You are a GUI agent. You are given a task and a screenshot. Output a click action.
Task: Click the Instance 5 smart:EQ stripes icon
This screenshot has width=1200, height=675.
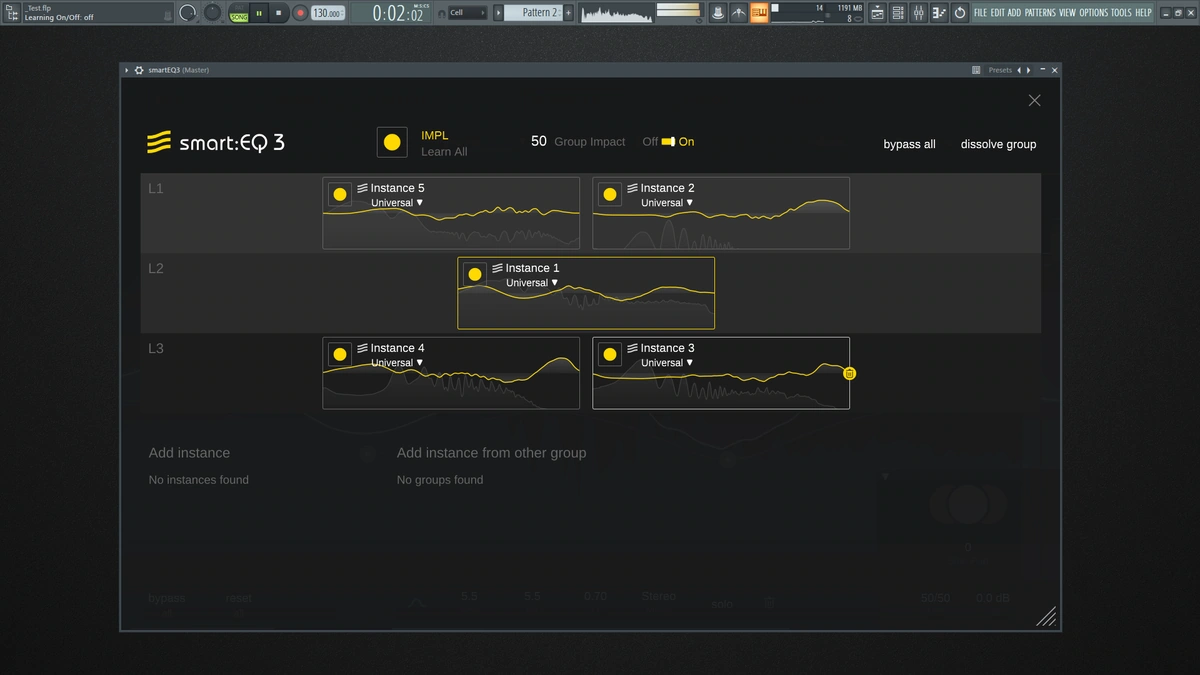363,188
